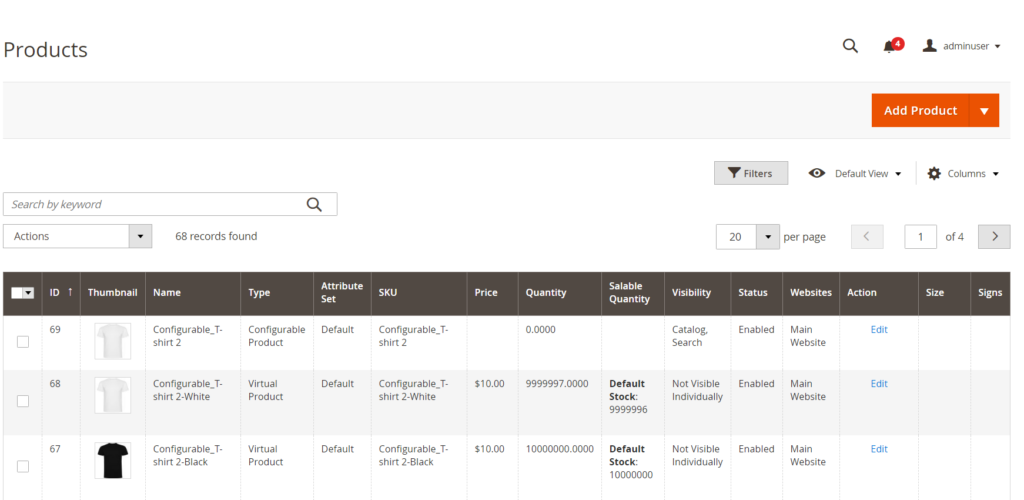Click the black T-shirt thumbnail
This screenshot has height=500, width=1024.
[113, 461]
